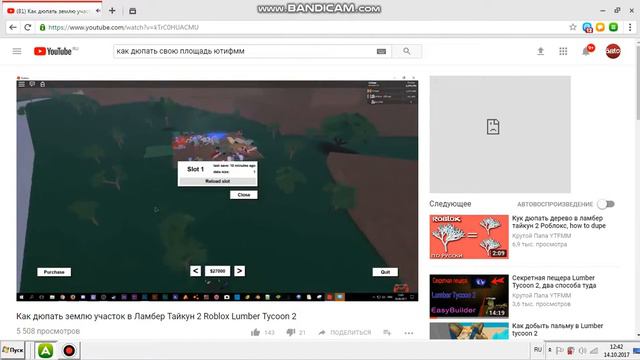The height and width of the screenshot is (360, 640).
Task: Click the green extension icon in toolbar
Action: point(613,27)
